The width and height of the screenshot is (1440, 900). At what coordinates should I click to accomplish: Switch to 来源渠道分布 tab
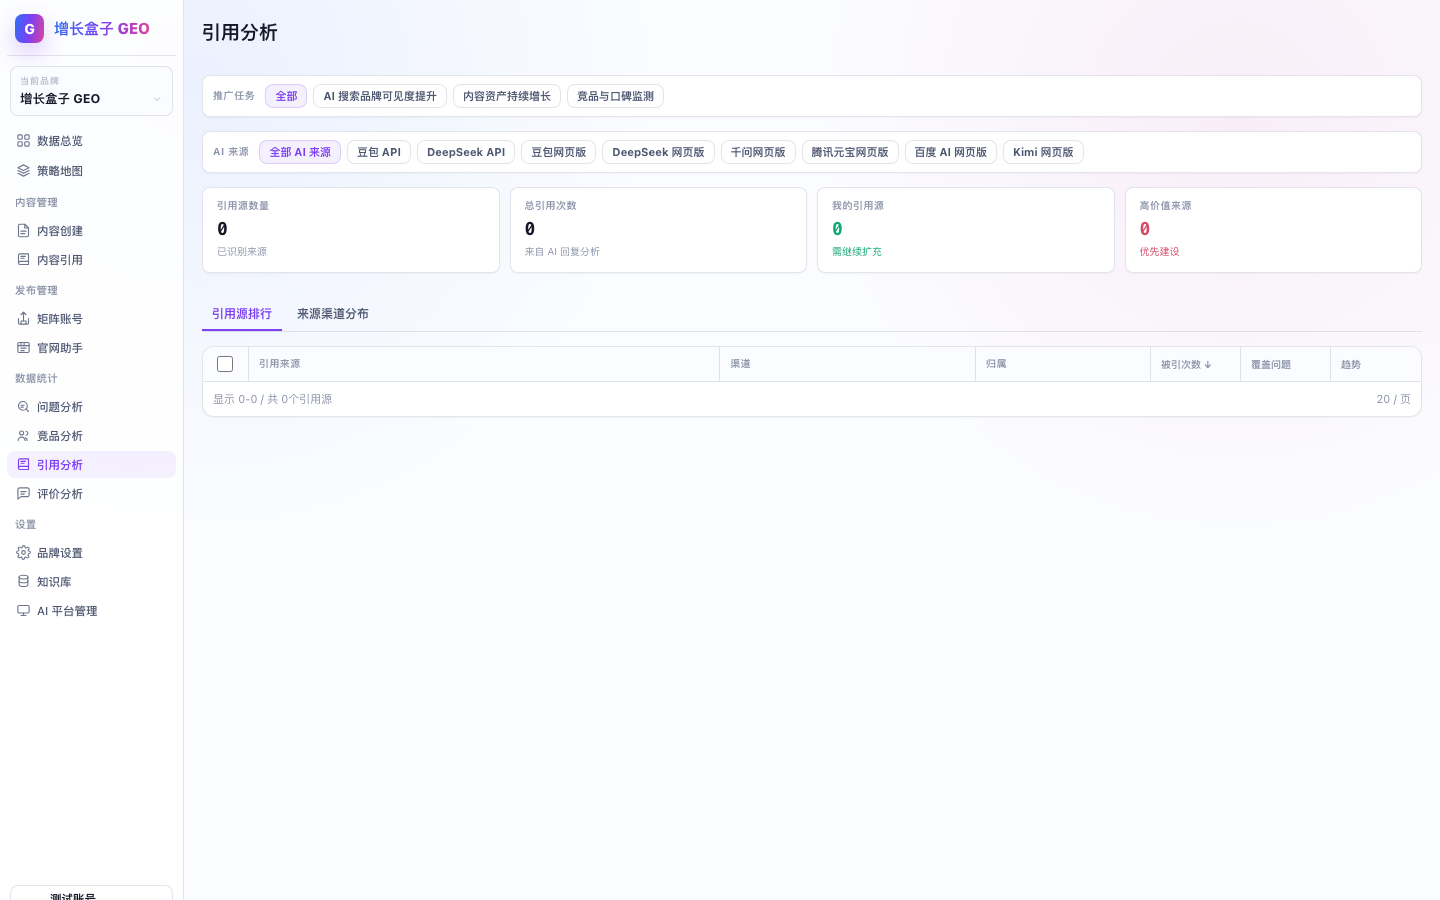(333, 314)
